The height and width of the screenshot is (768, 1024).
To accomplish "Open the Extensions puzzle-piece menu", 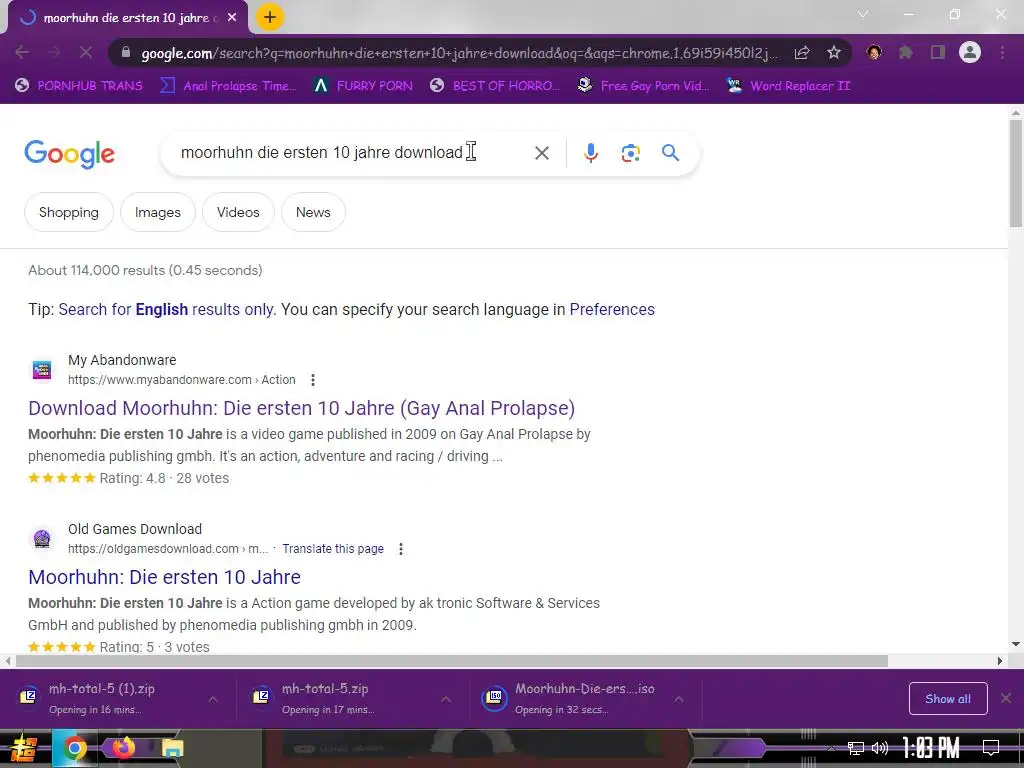I will click(906, 52).
